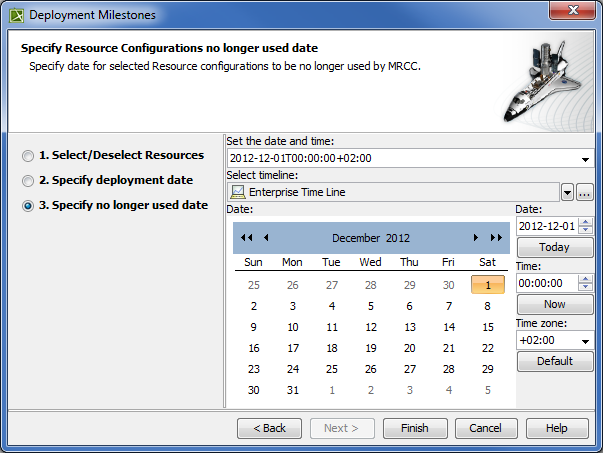603x453 pixels.
Task: Select December 15 in the calendar
Action: [x=488, y=327]
